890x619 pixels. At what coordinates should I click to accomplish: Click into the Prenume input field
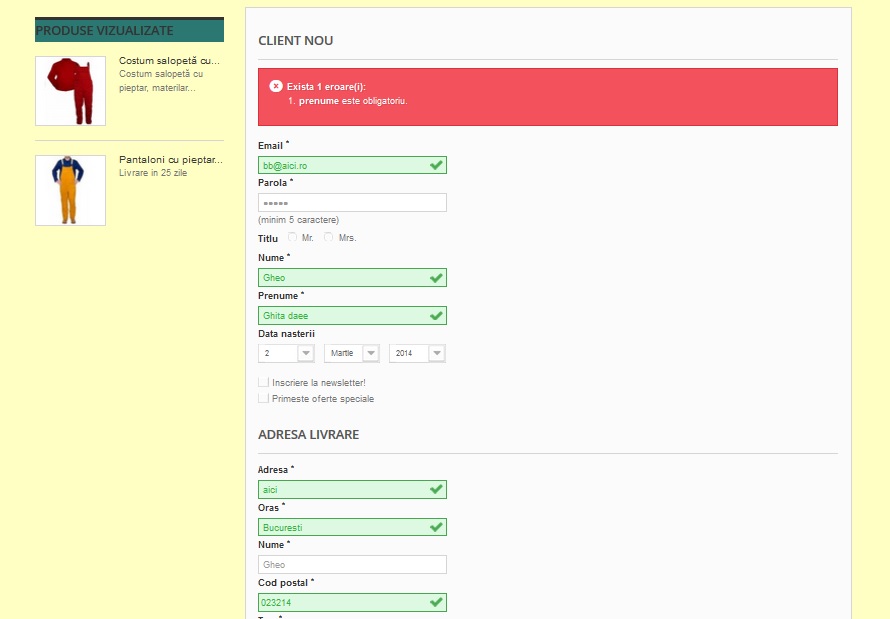[x=352, y=315]
